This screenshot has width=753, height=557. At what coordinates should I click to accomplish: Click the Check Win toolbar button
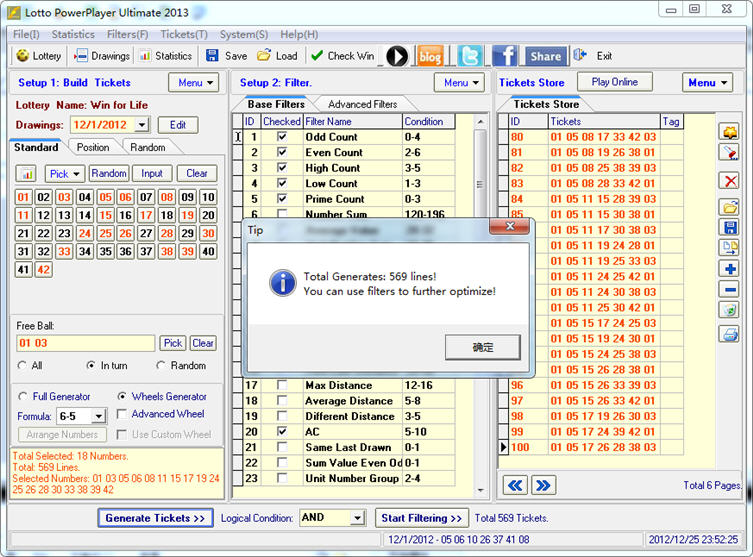point(342,56)
